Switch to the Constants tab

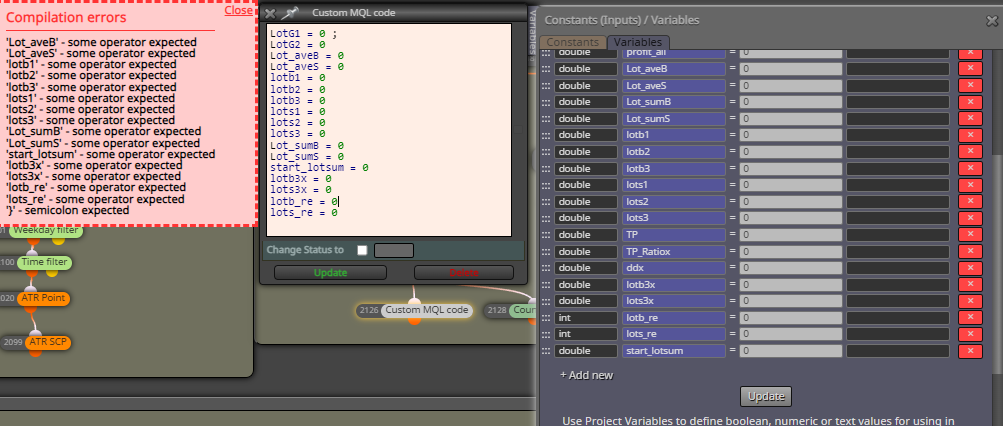(x=573, y=42)
